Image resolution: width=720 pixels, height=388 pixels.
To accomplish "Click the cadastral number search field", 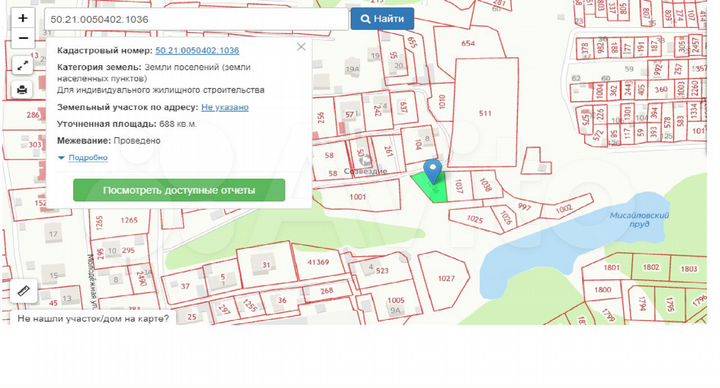I will pos(196,19).
